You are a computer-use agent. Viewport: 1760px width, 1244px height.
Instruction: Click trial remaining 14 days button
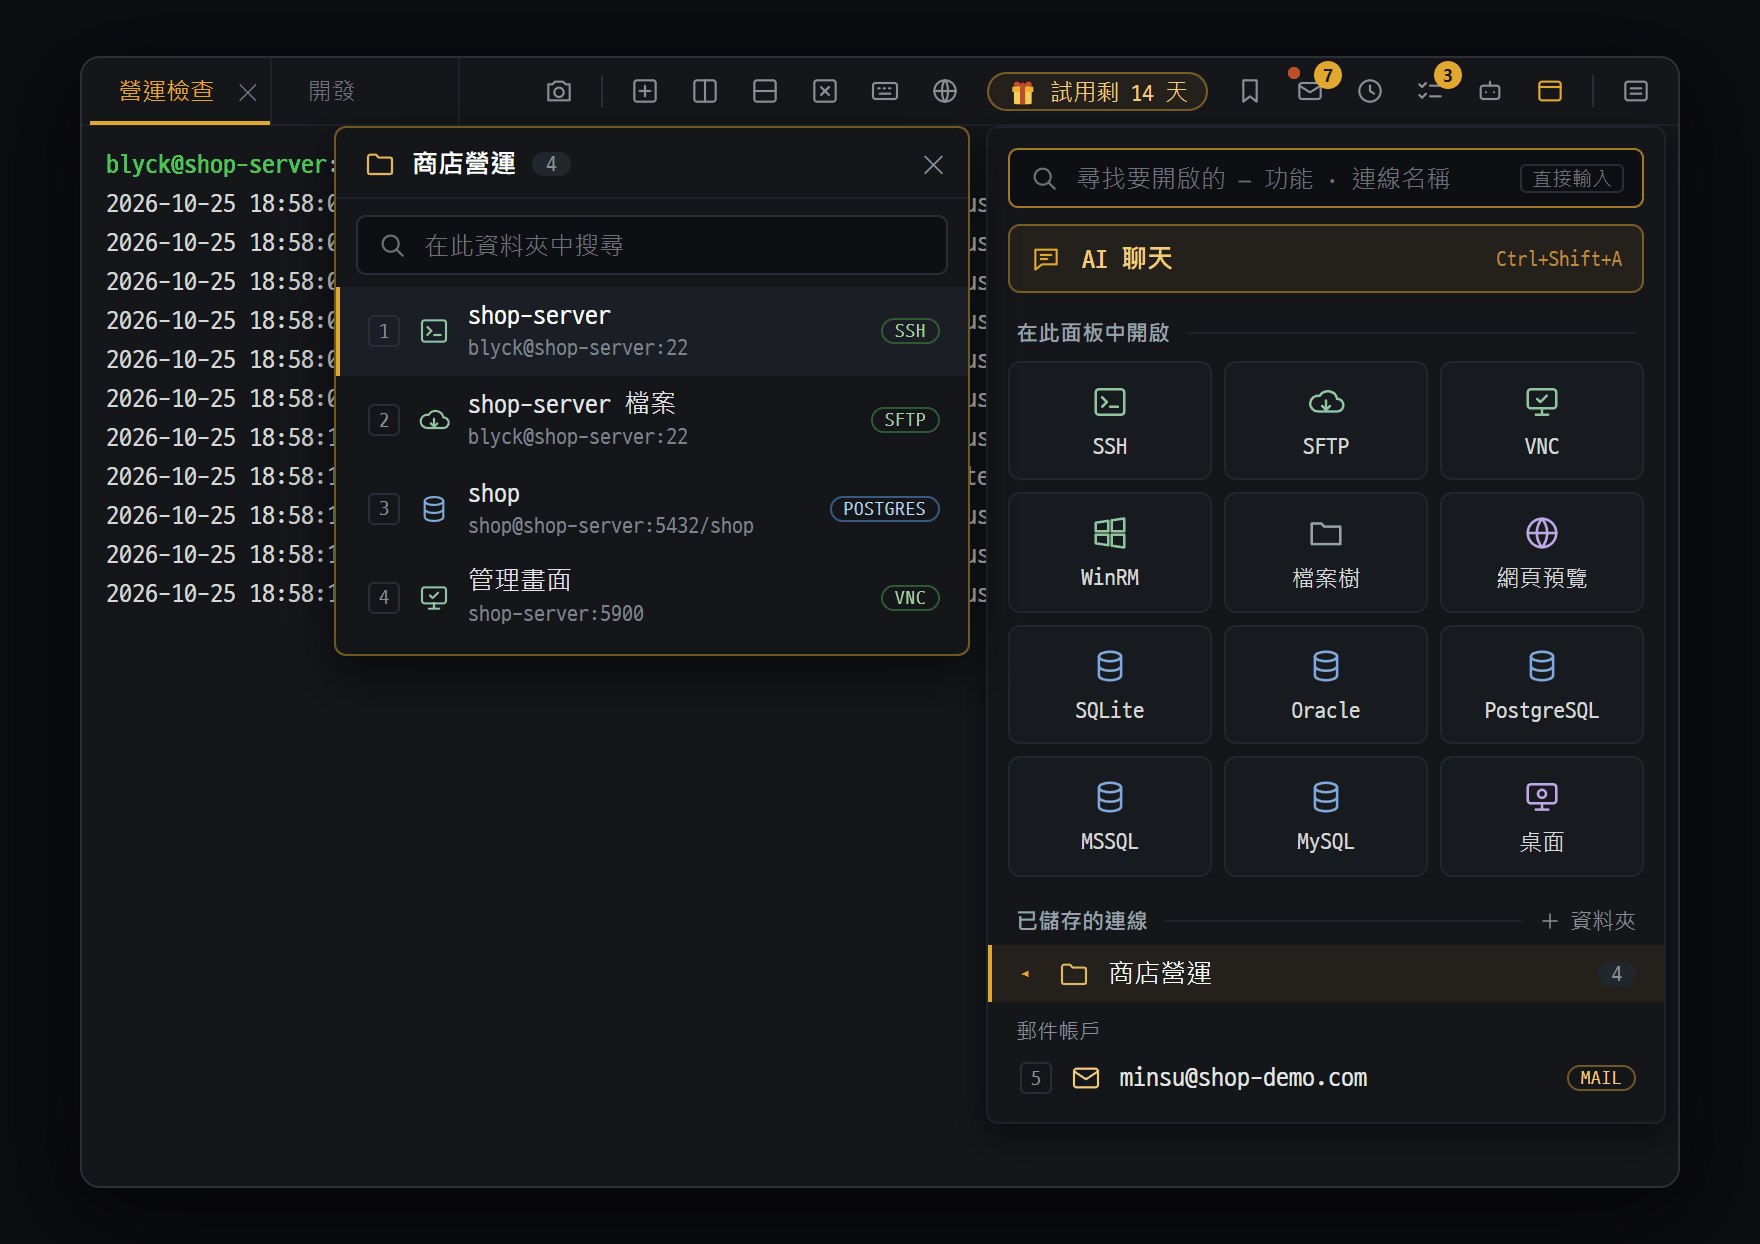point(1097,92)
